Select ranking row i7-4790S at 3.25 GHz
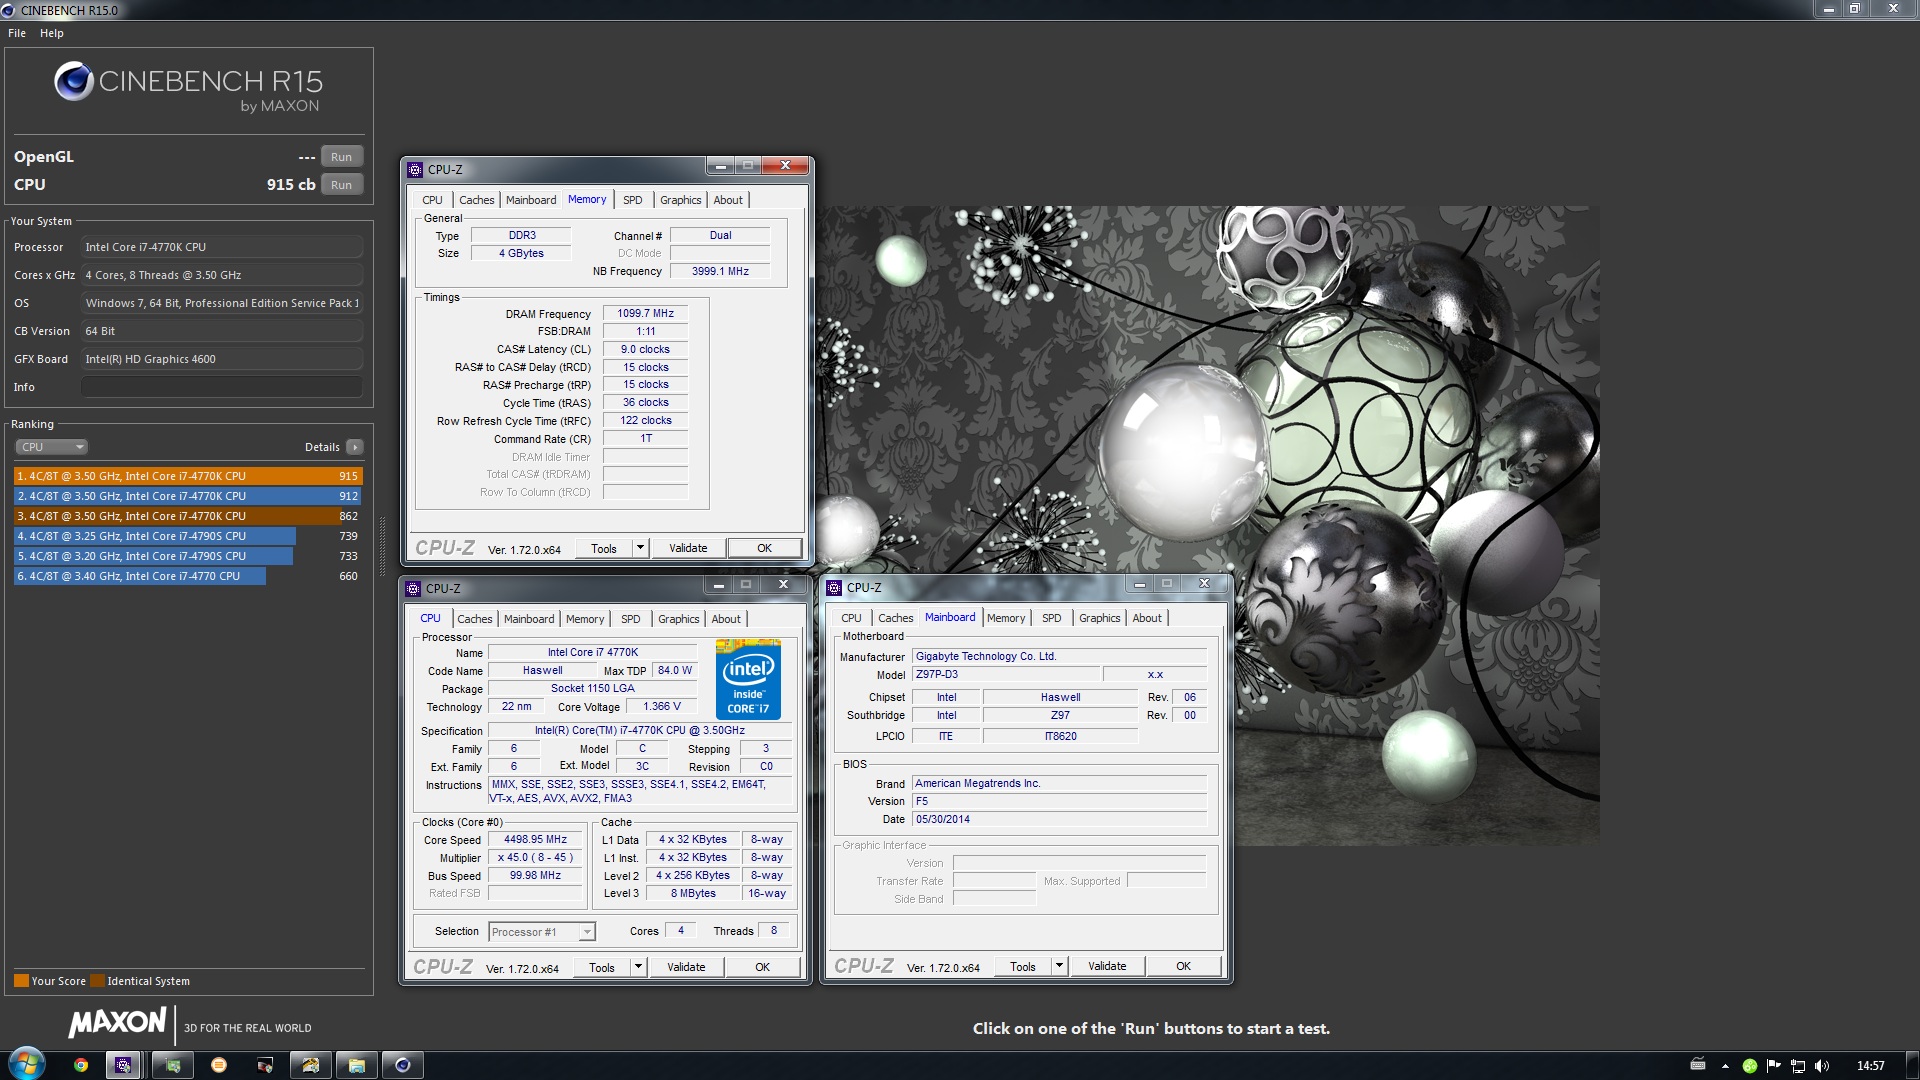1920x1080 pixels. (x=188, y=536)
